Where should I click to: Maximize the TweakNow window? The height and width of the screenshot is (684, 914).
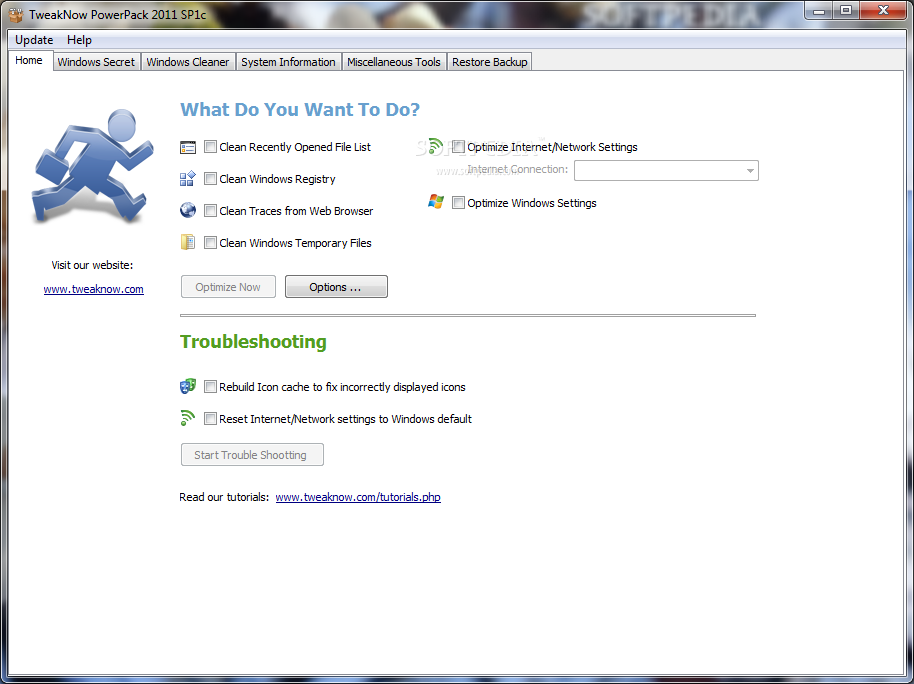click(846, 10)
